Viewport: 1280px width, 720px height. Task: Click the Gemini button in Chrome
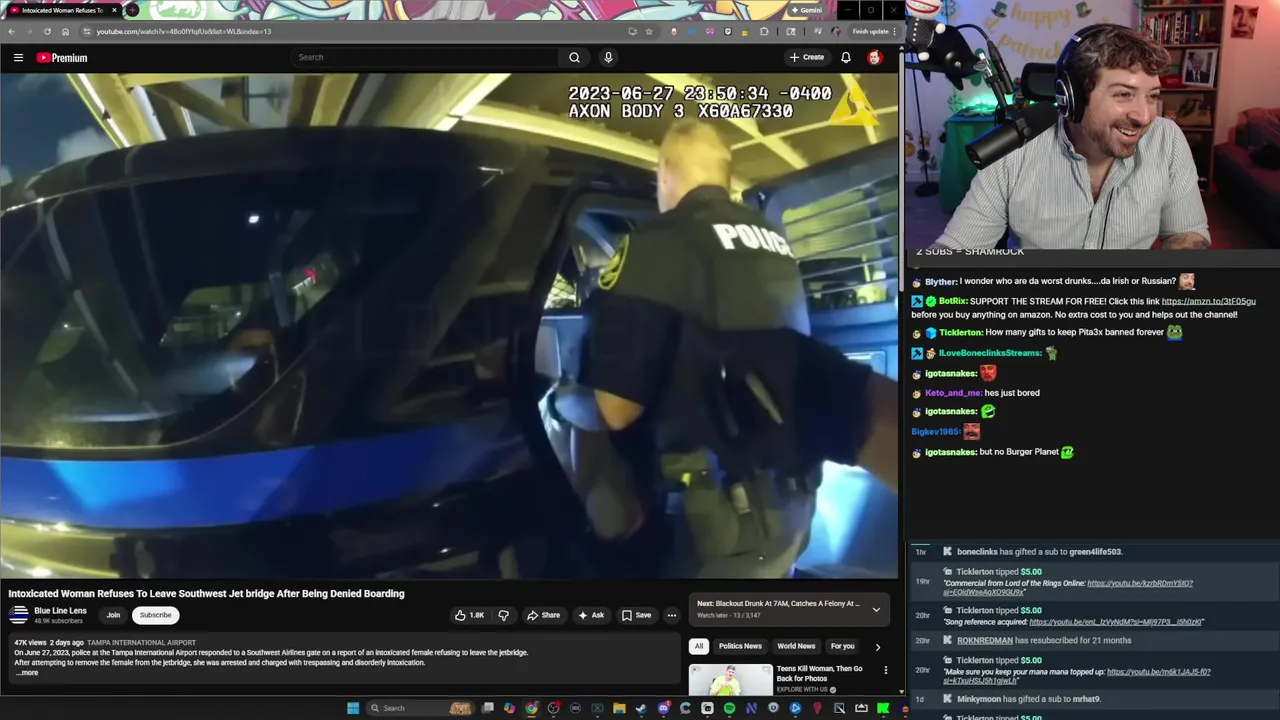[x=806, y=10]
